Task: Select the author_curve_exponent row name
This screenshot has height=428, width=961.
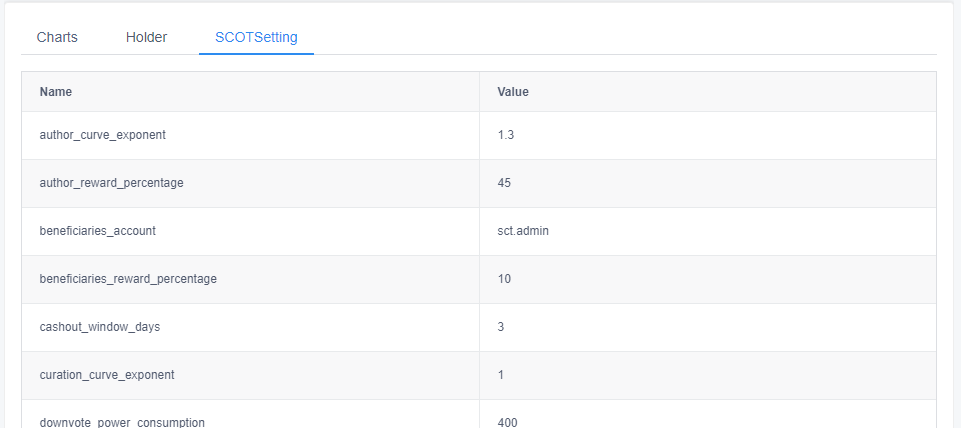Action: [x=102, y=135]
